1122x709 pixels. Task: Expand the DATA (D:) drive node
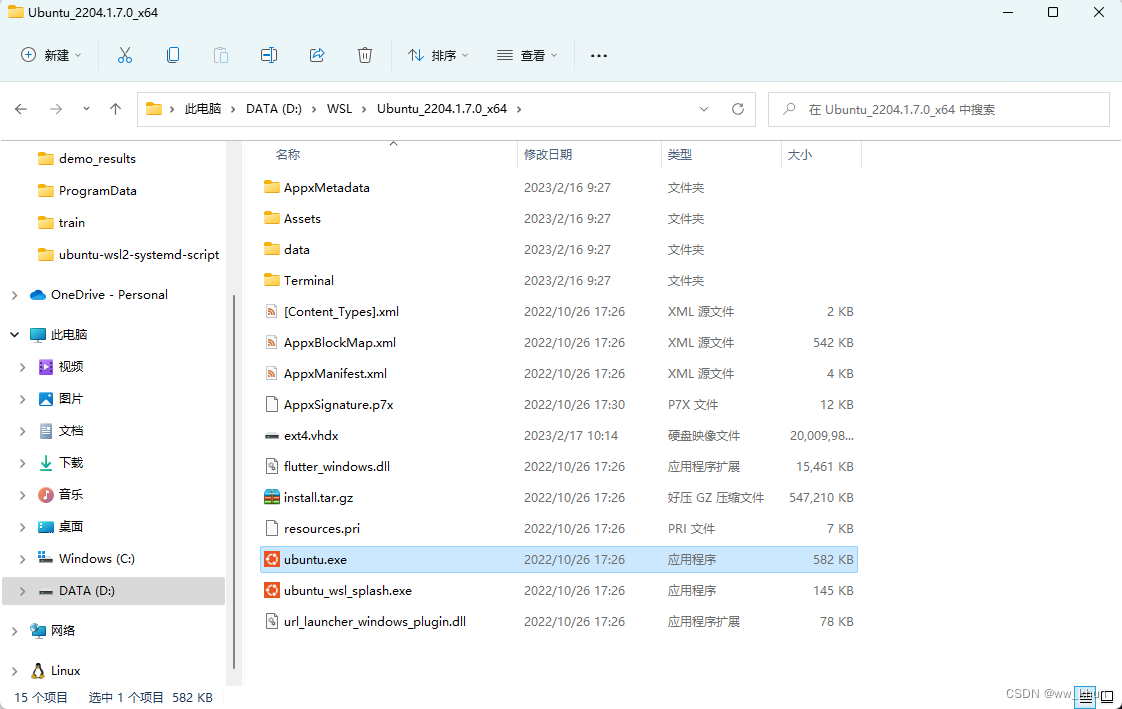(x=22, y=591)
